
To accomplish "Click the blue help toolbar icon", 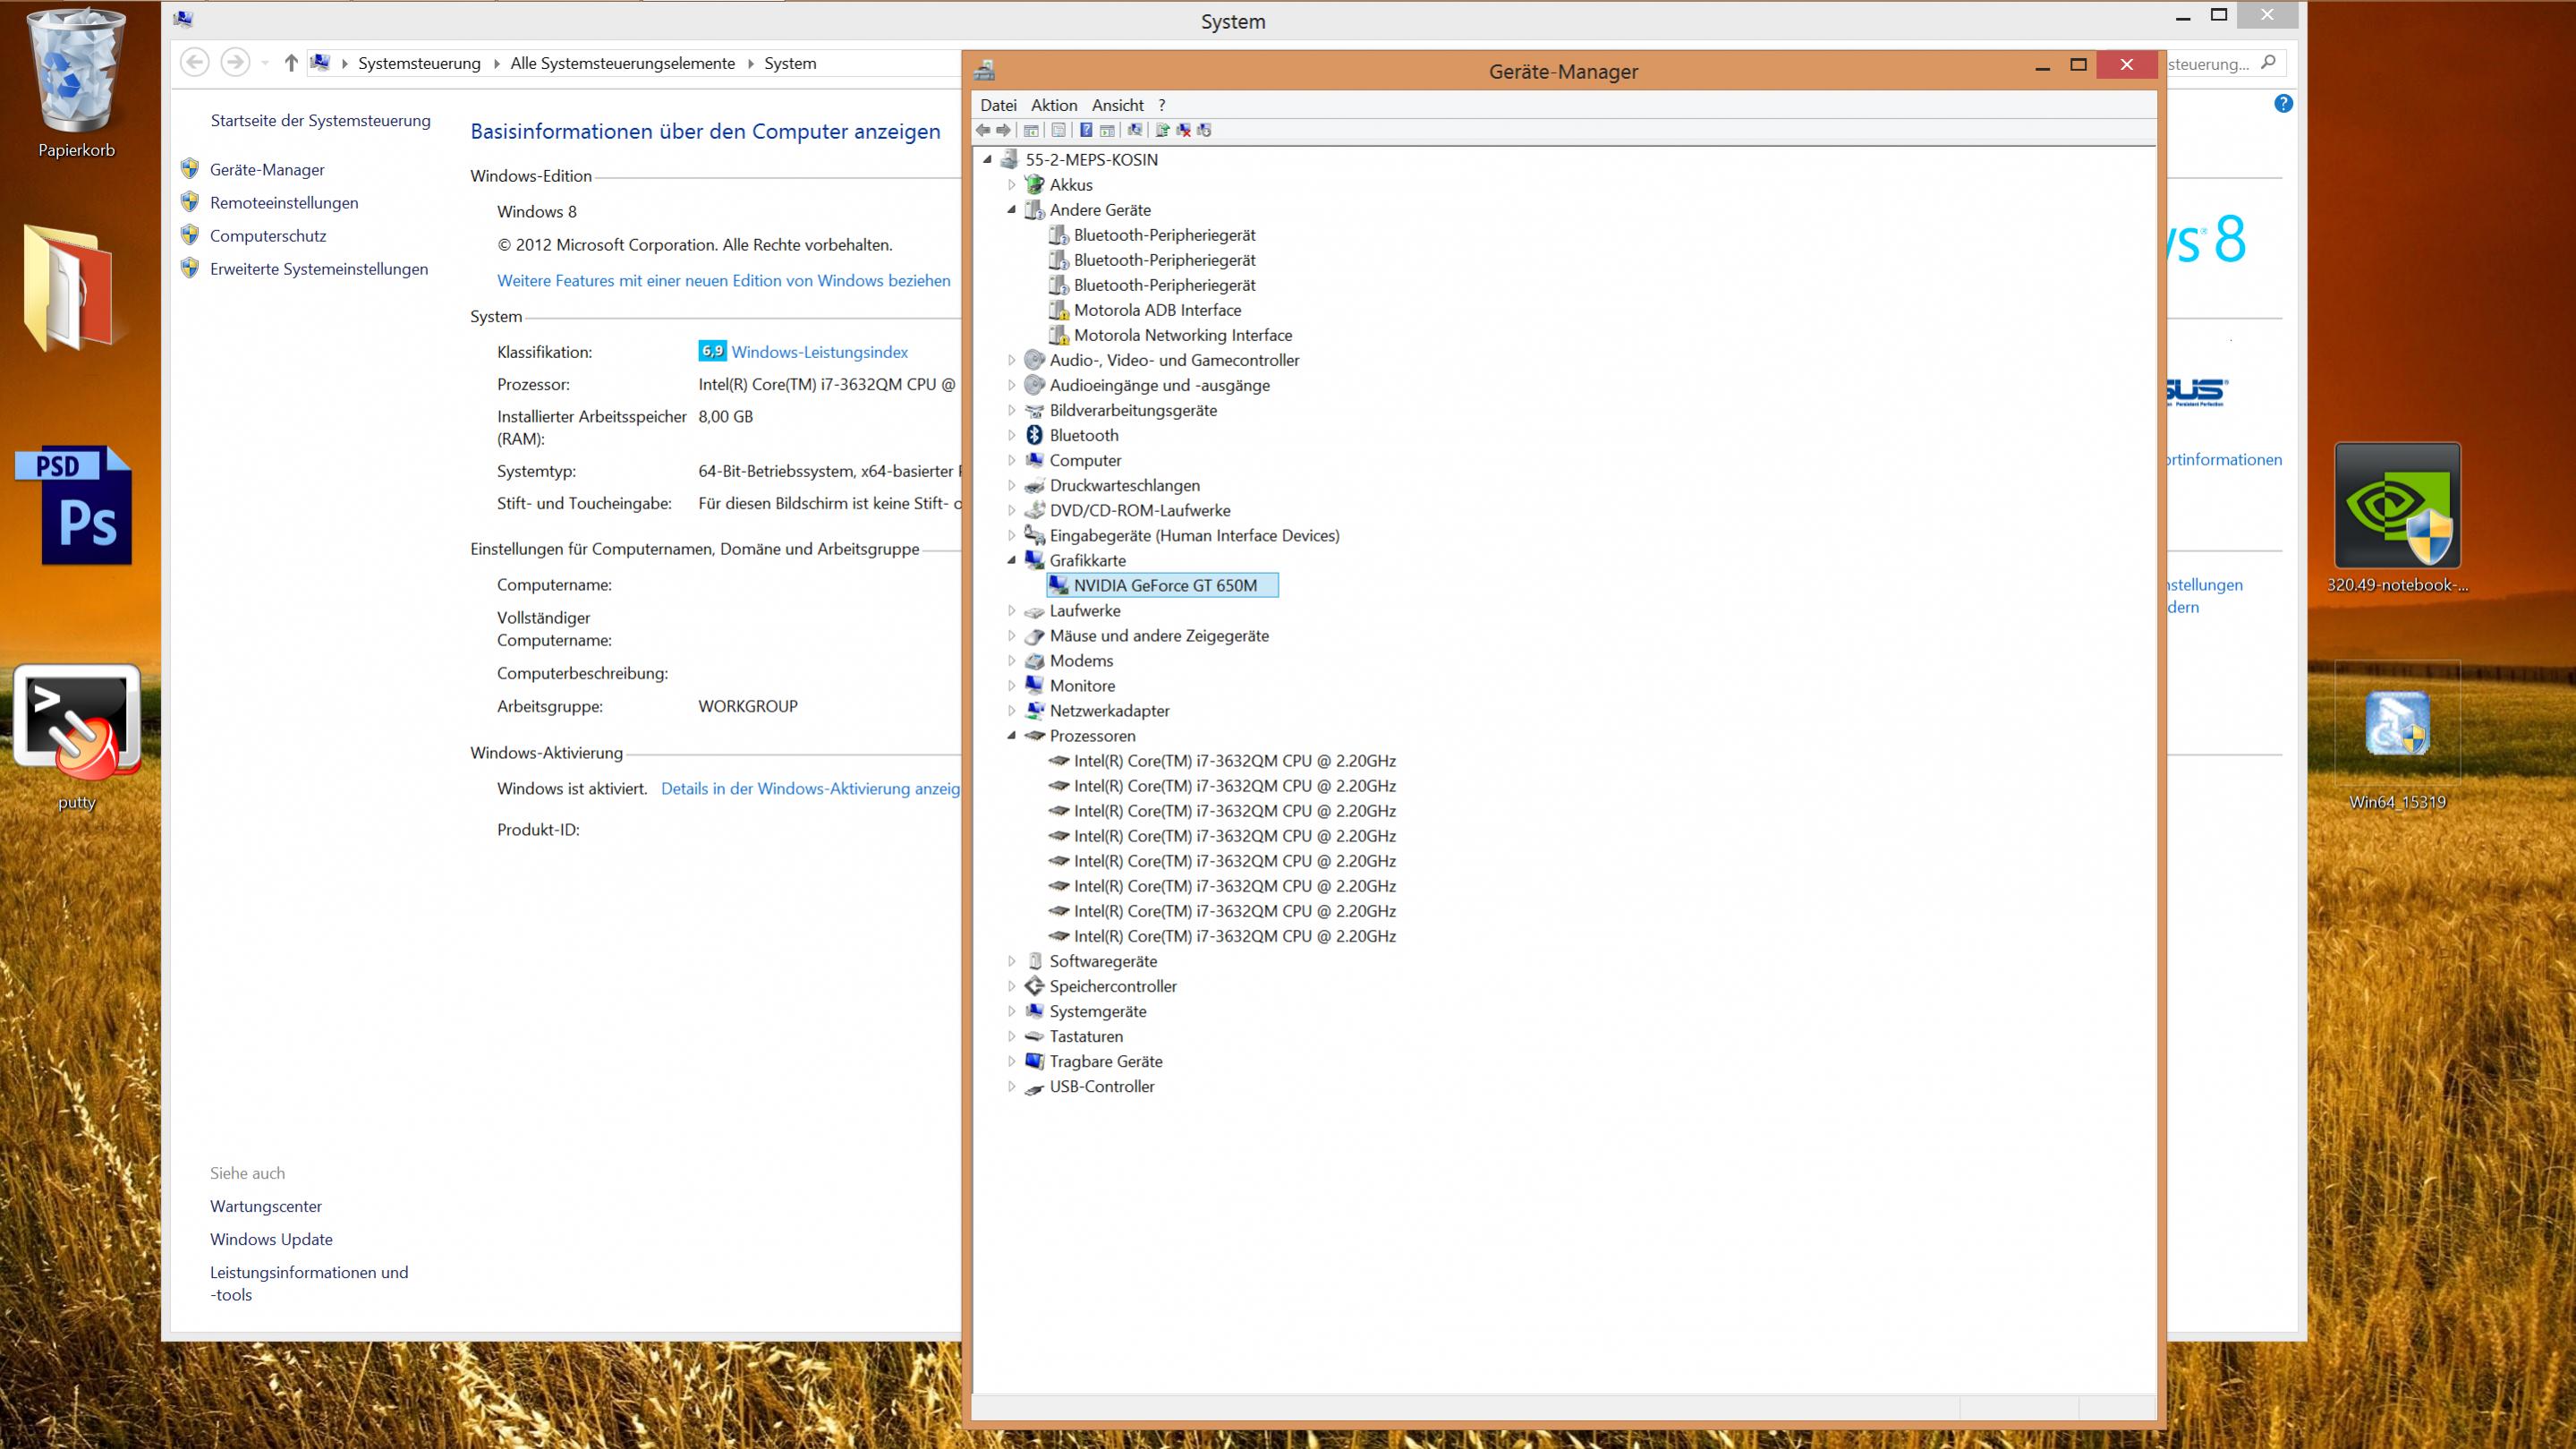I will tap(1086, 130).
